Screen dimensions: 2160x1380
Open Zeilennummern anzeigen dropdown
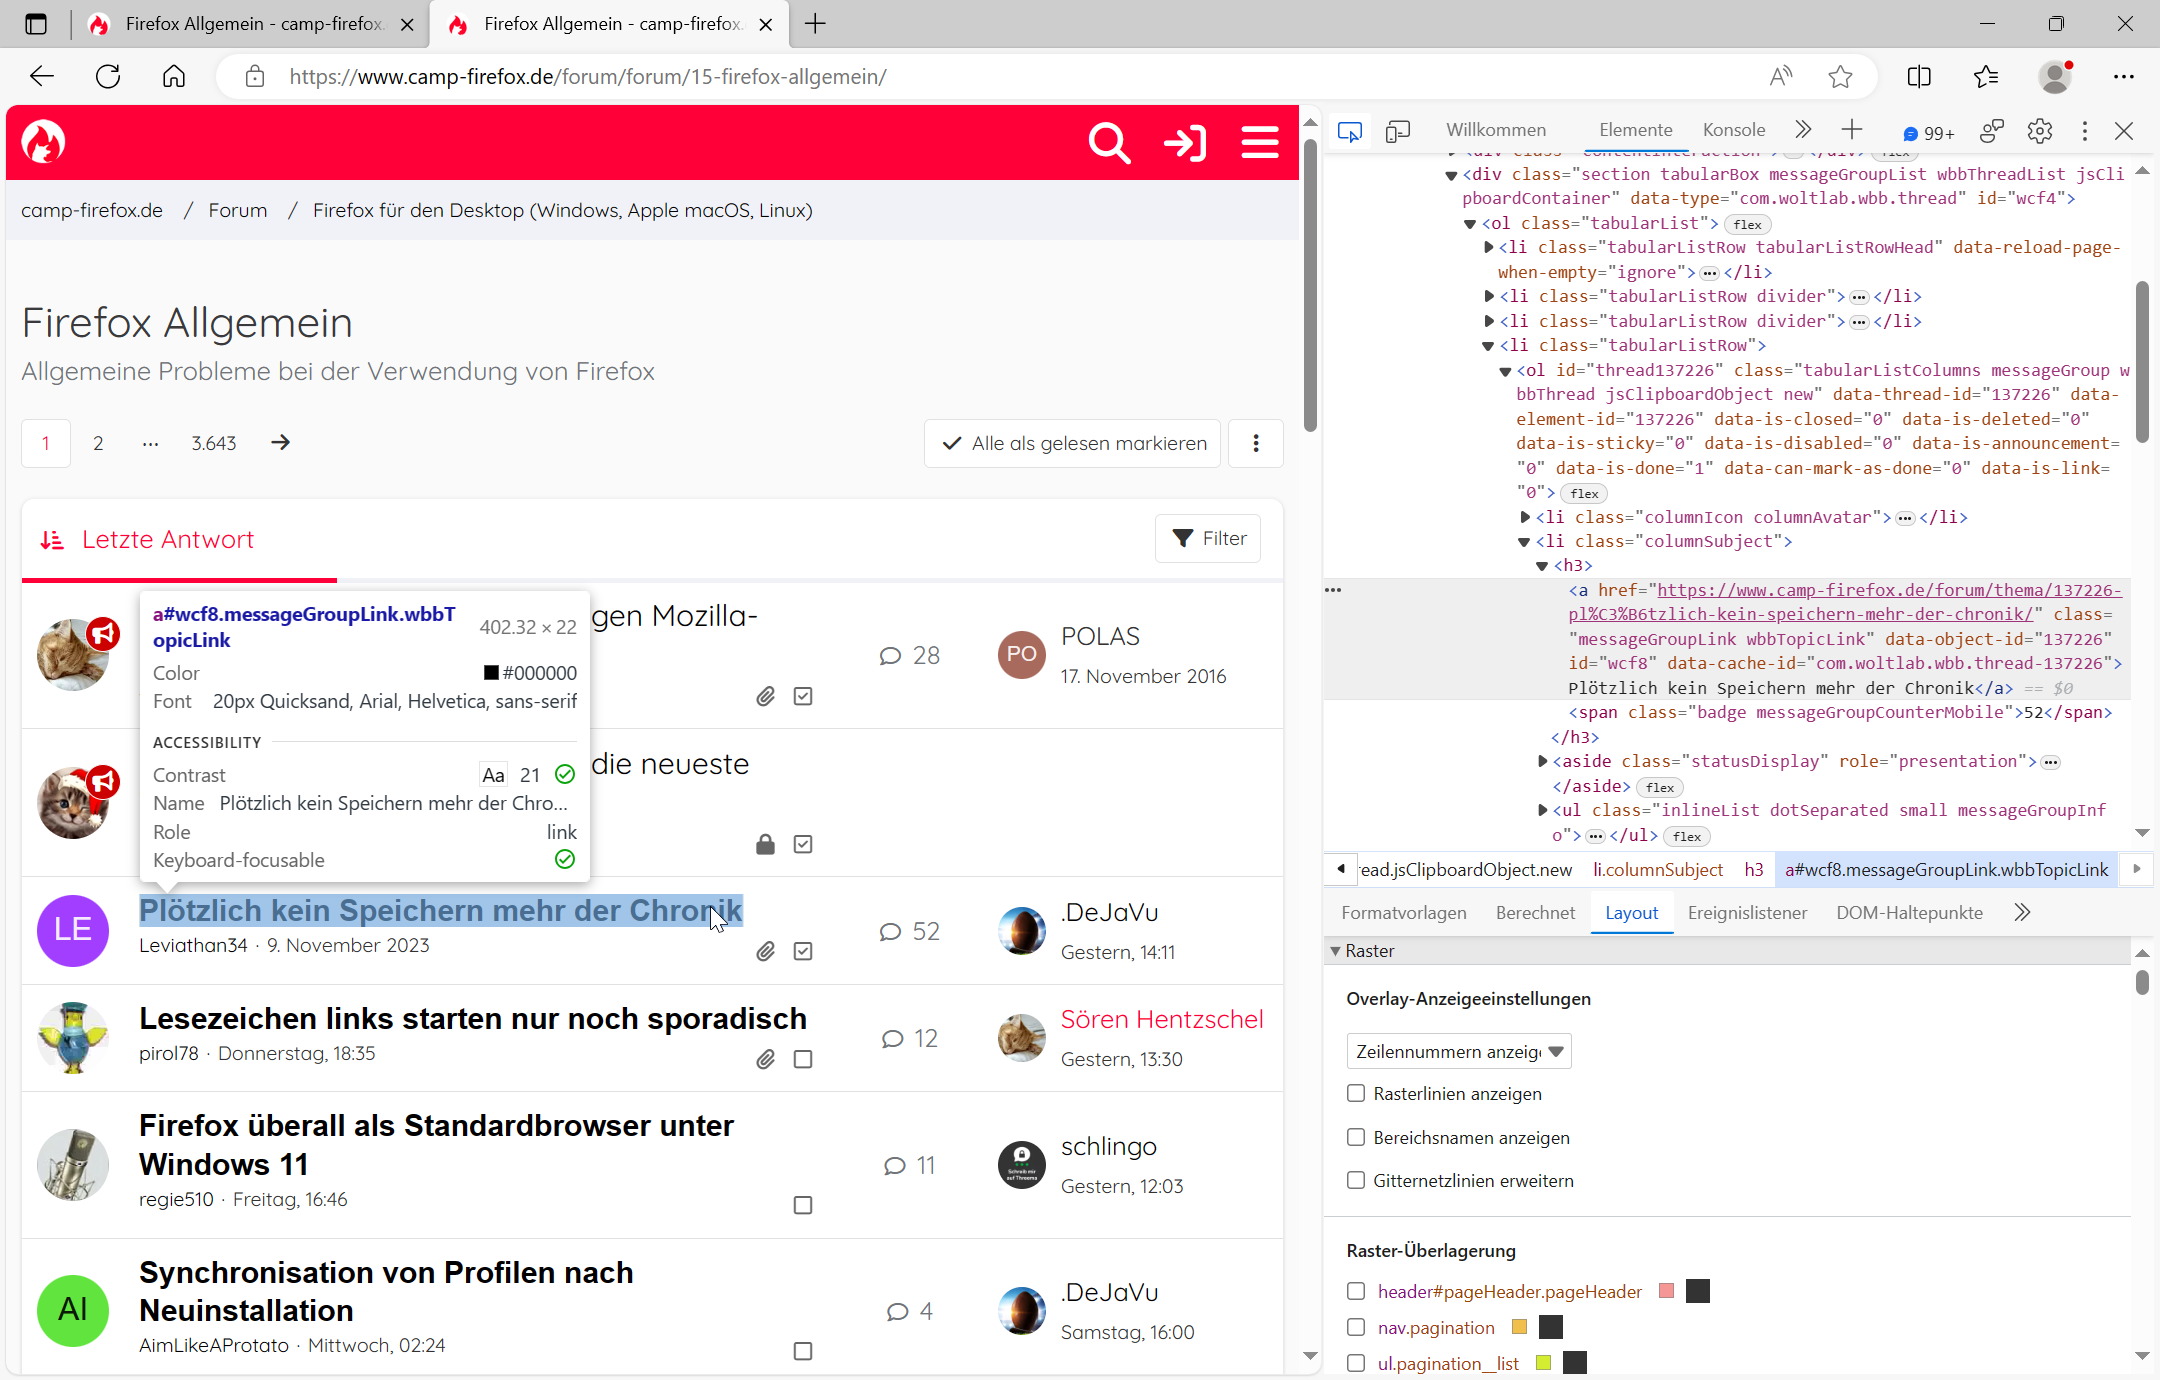tap(1458, 1052)
